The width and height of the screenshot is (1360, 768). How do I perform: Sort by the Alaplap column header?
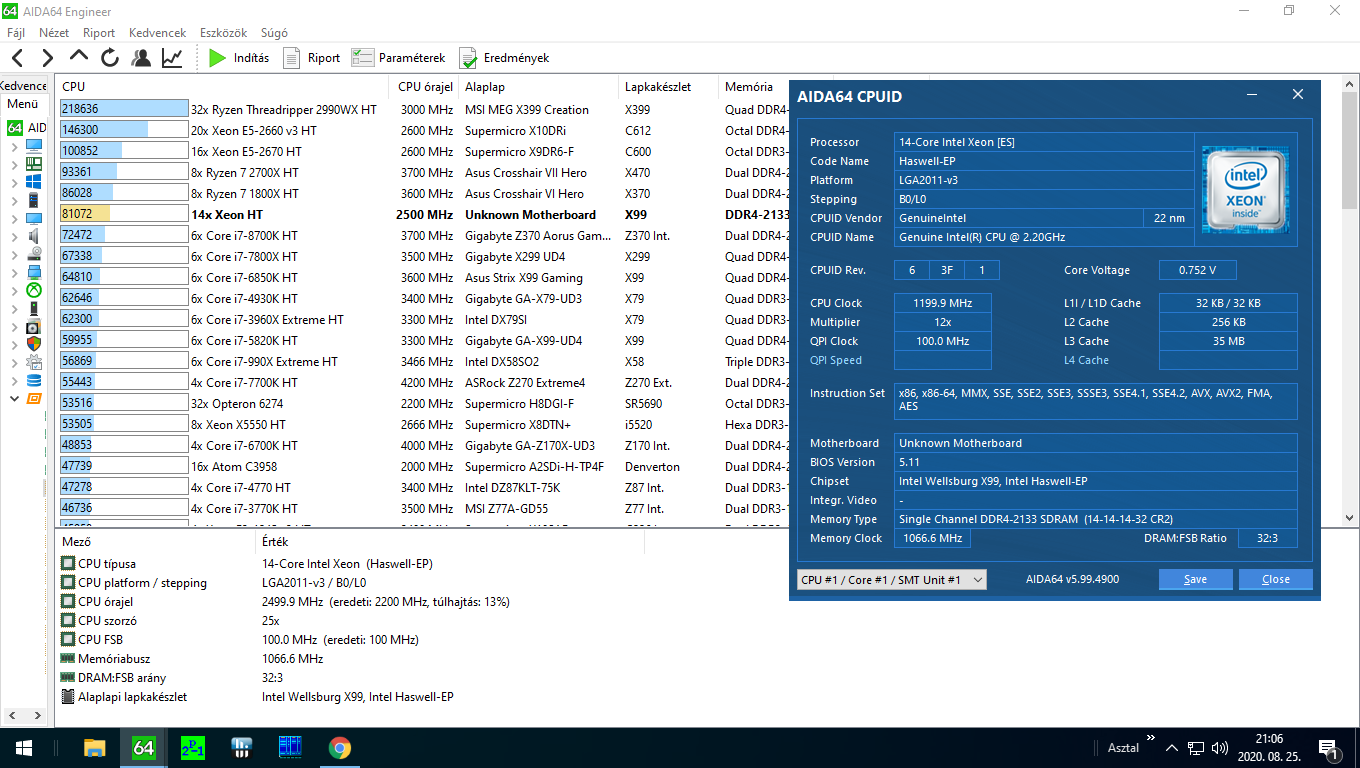coord(539,87)
